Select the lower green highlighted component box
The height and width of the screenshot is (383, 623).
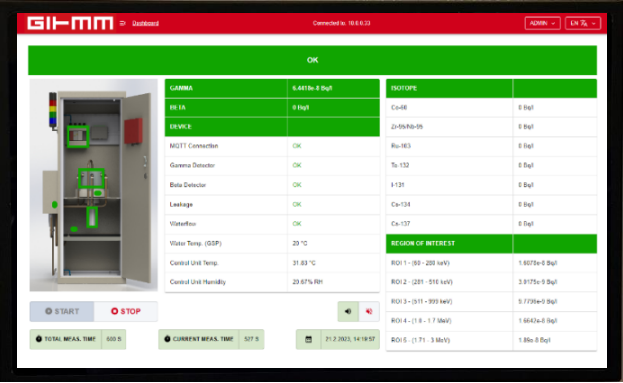(x=92, y=217)
